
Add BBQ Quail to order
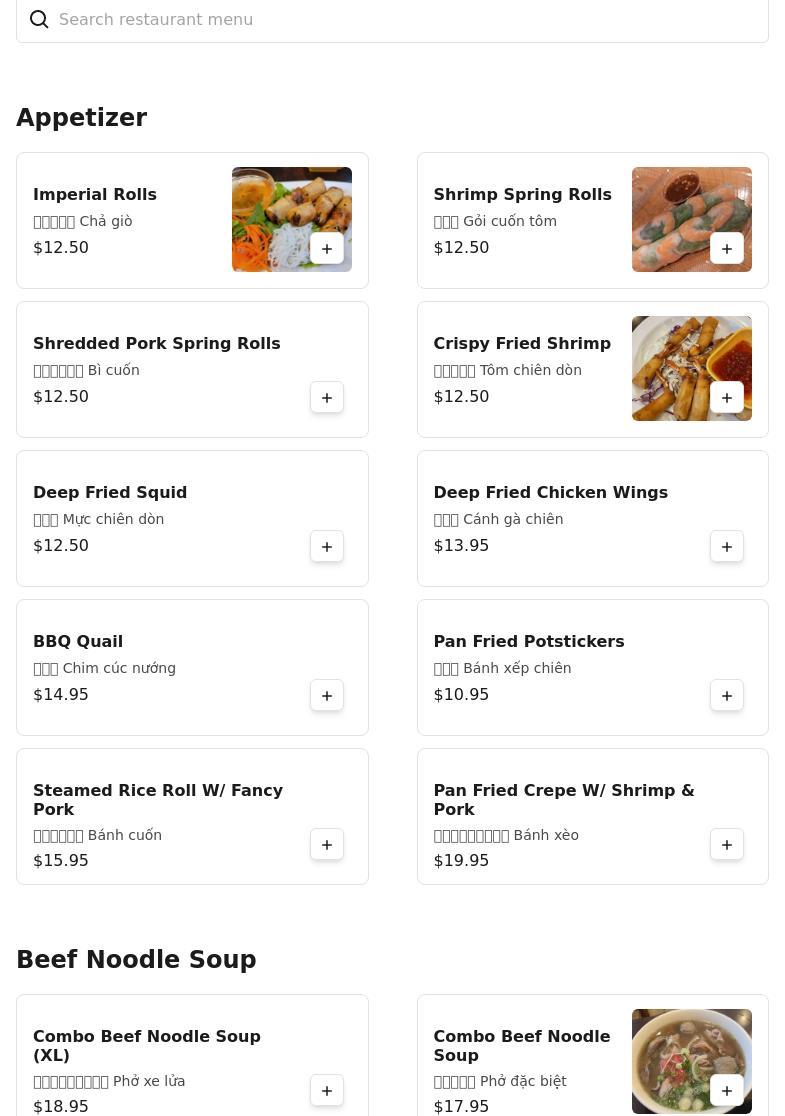pos(327,696)
